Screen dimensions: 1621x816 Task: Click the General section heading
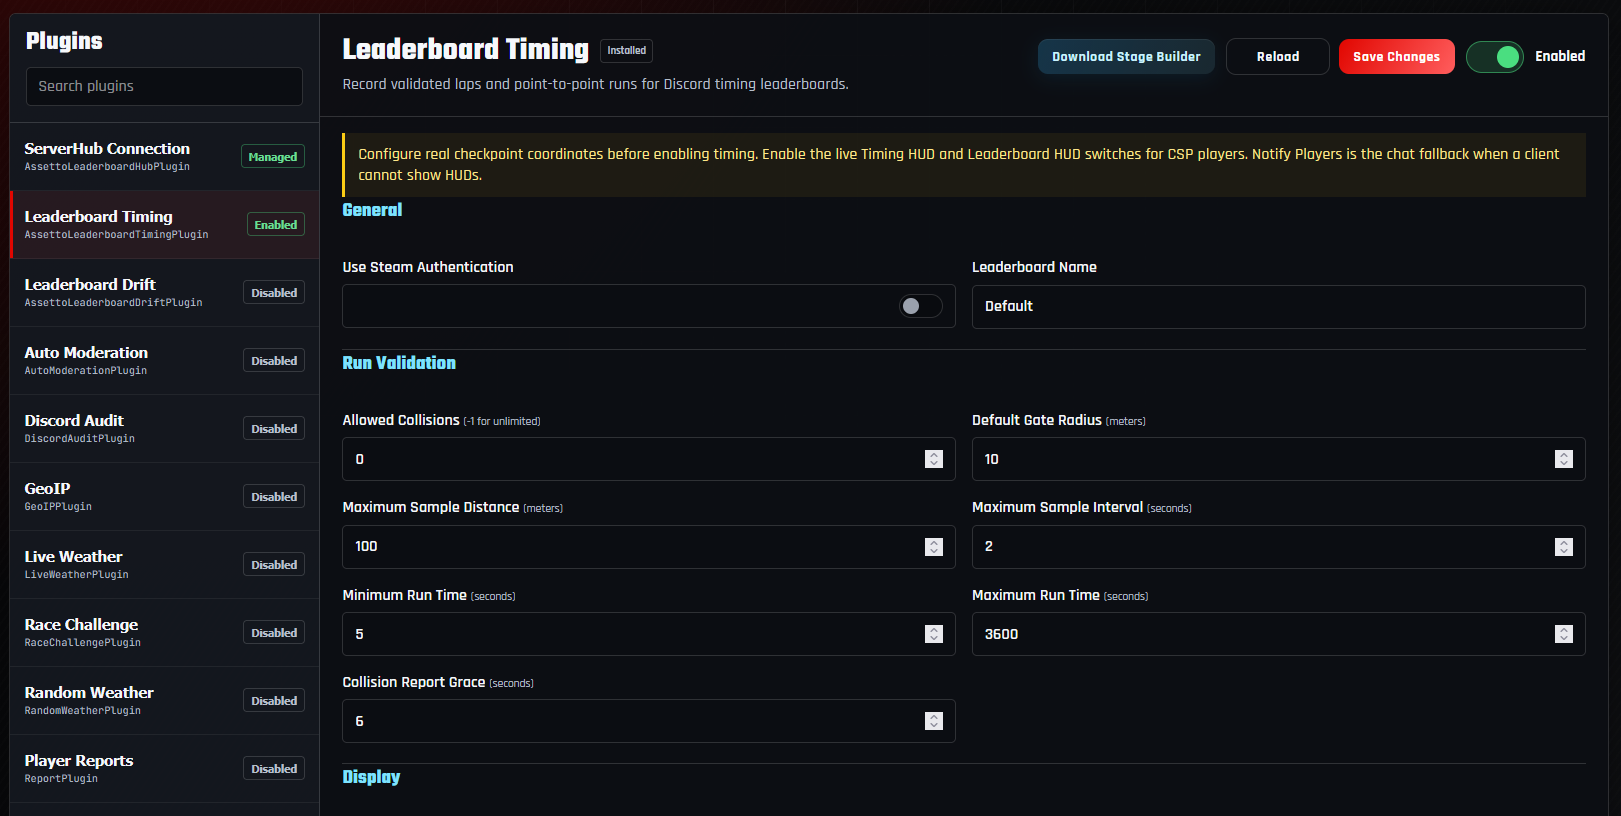(x=372, y=210)
